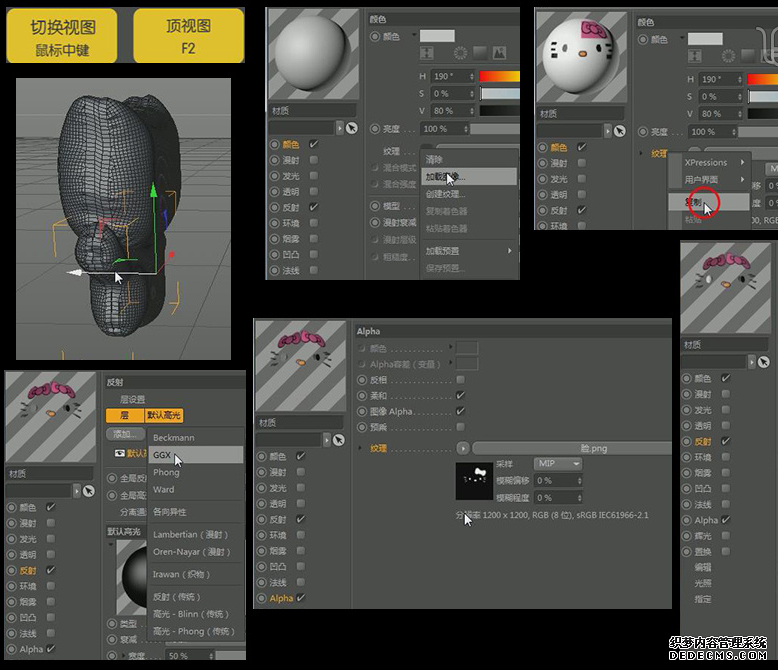The height and width of the screenshot is (670, 778).
Task: Enable the 漫射 channel checkbox in the gray sphere panel
Action: point(314,160)
